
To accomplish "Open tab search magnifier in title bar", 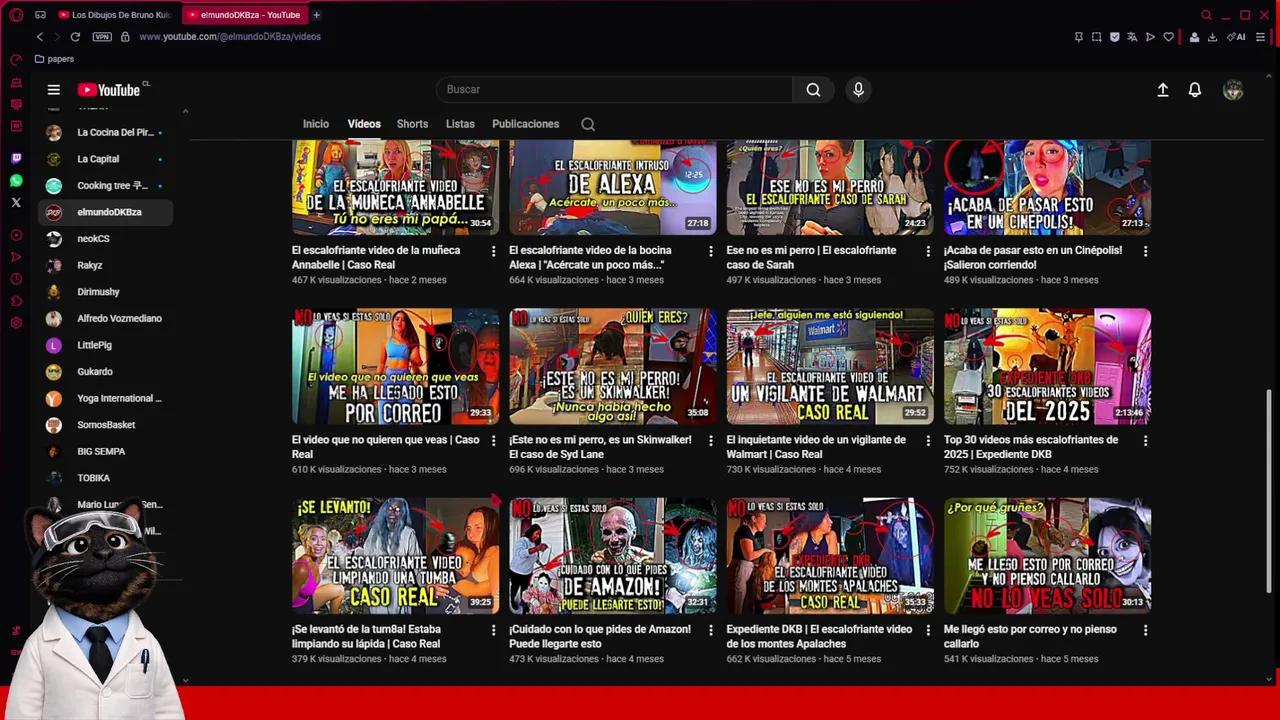I will (1206, 15).
